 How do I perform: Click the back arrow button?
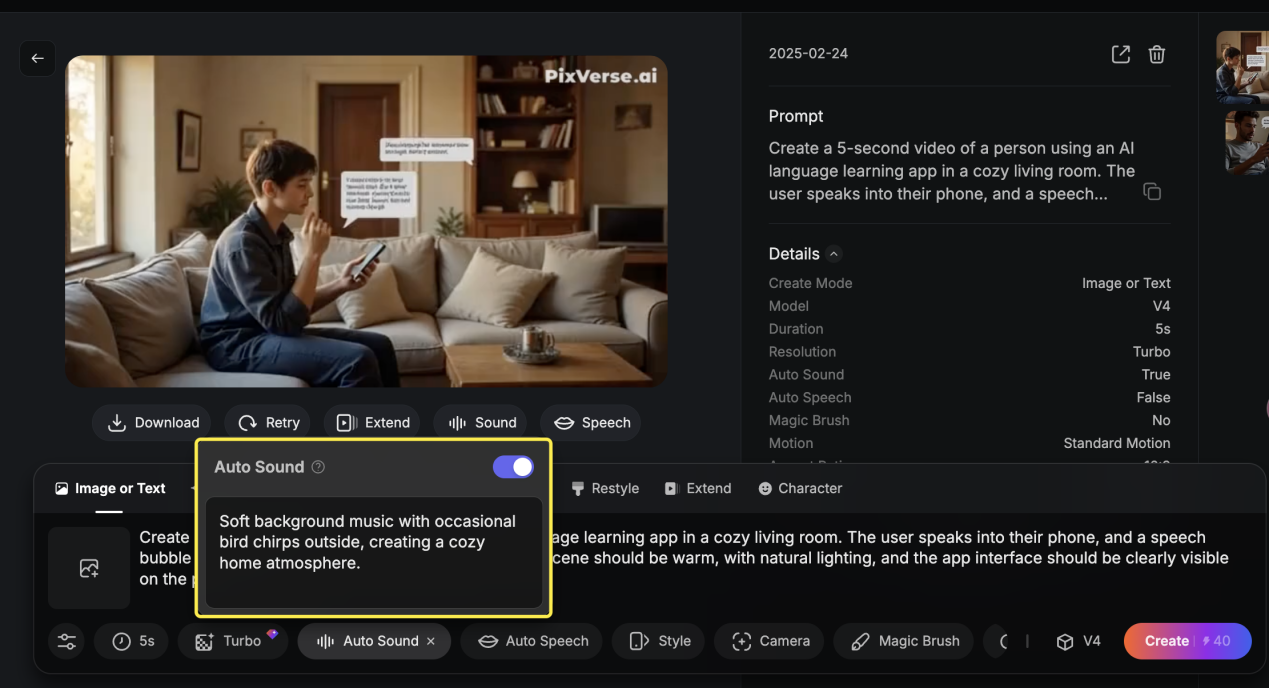(x=37, y=58)
